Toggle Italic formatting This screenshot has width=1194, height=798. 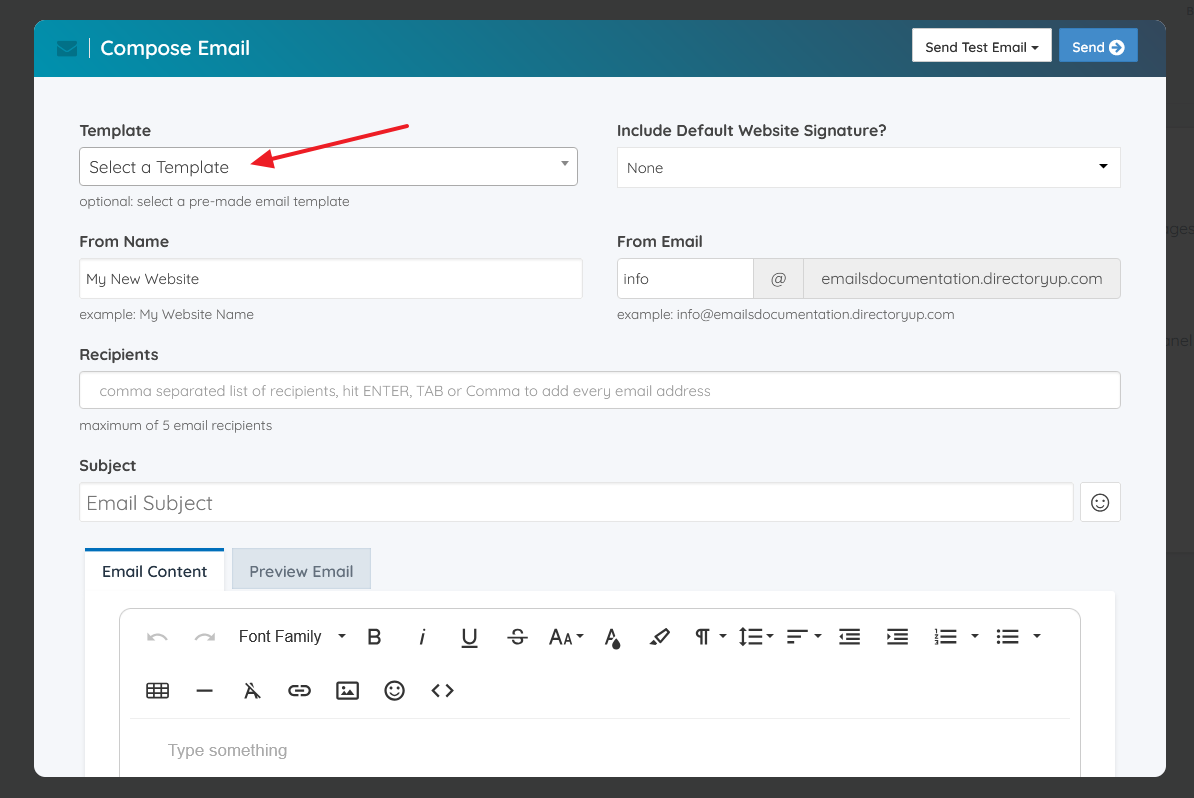click(422, 637)
